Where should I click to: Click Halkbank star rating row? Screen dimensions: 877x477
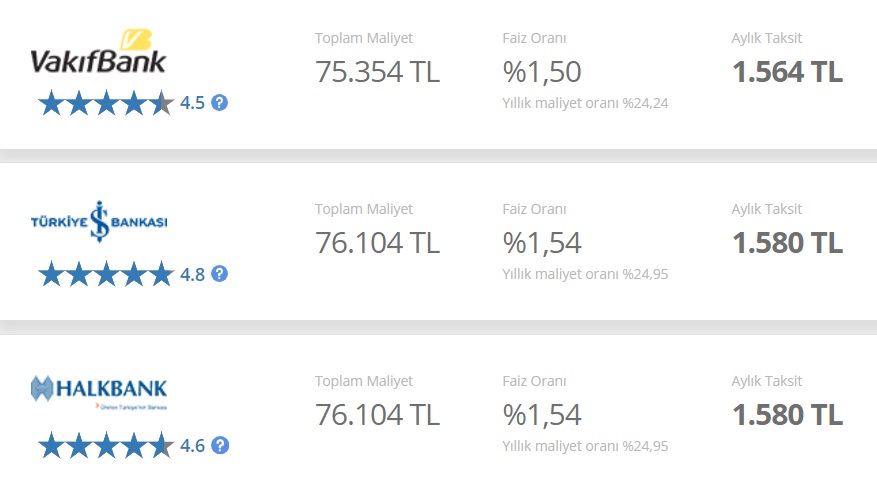coord(106,445)
